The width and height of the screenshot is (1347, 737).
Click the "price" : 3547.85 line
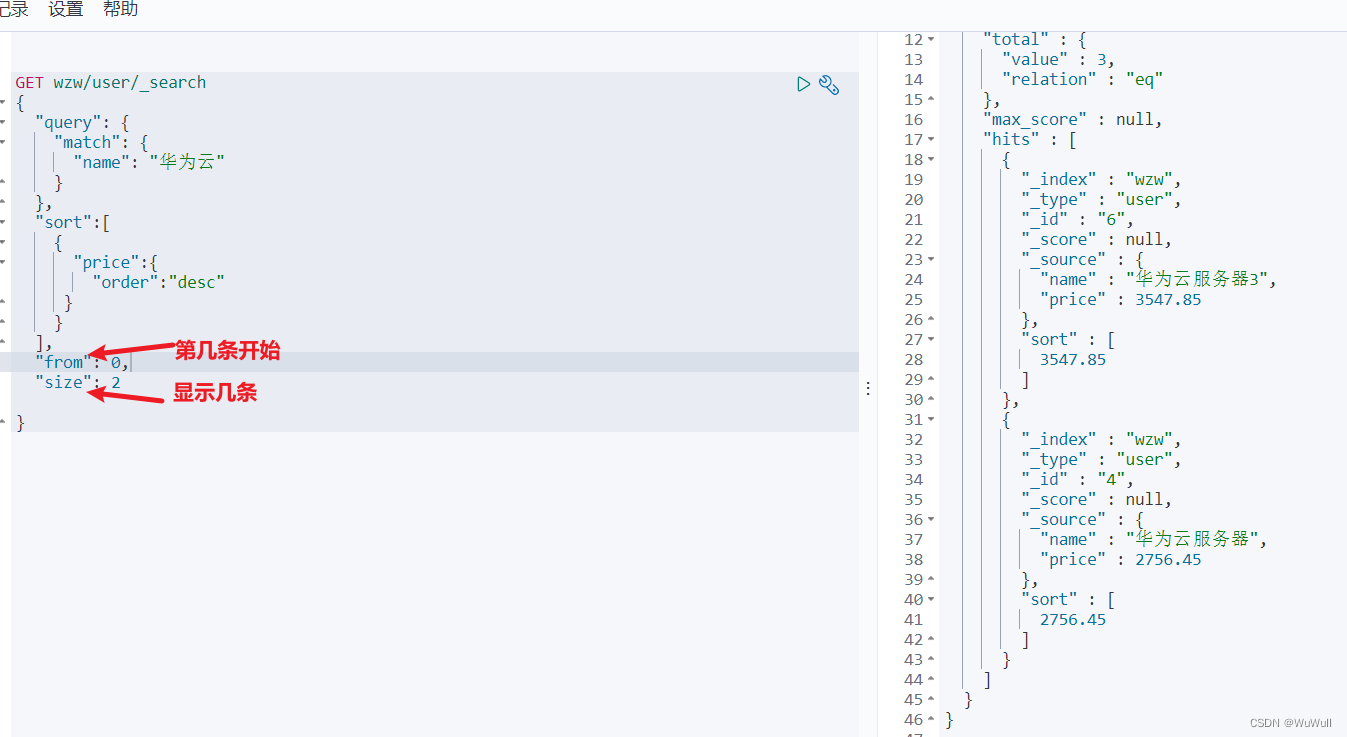(1121, 300)
